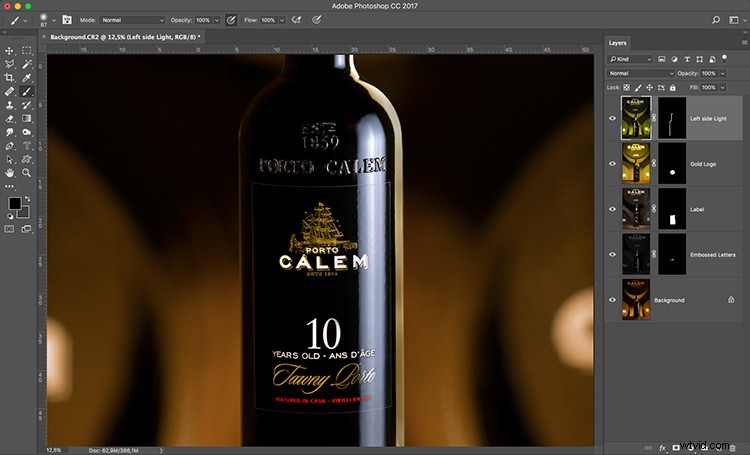
Task: Select the Brush tool in toolbox
Action: point(26,91)
